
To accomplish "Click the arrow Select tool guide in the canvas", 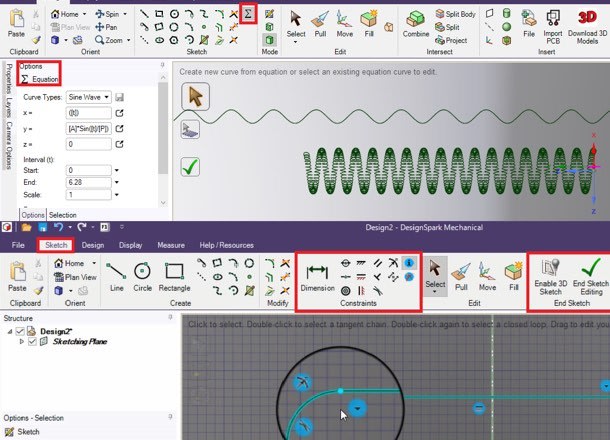I will click(x=195, y=96).
